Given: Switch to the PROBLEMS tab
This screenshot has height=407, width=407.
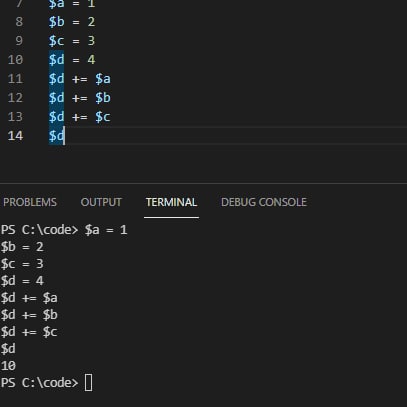Looking at the screenshot, I should click(30, 202).
